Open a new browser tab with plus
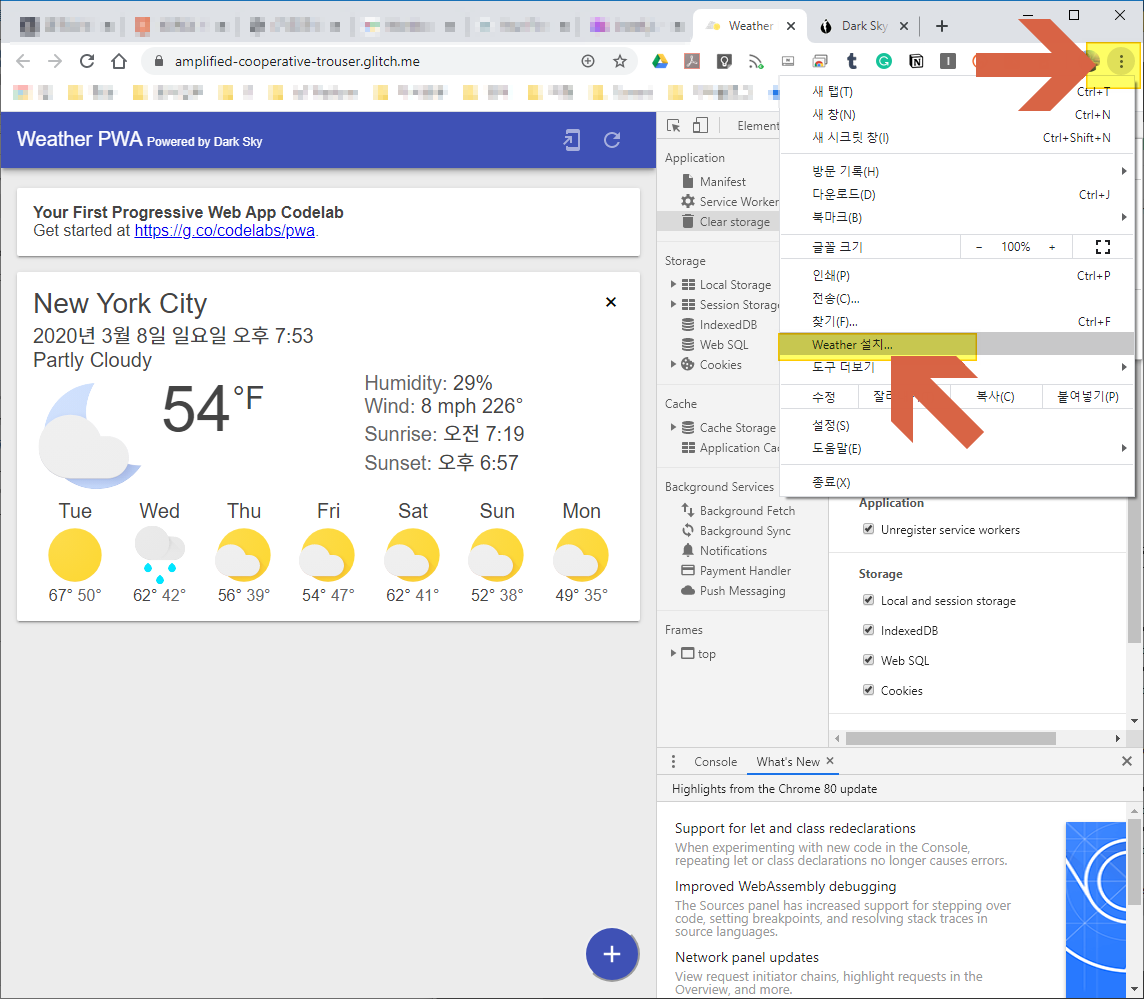 click(942, 26)
